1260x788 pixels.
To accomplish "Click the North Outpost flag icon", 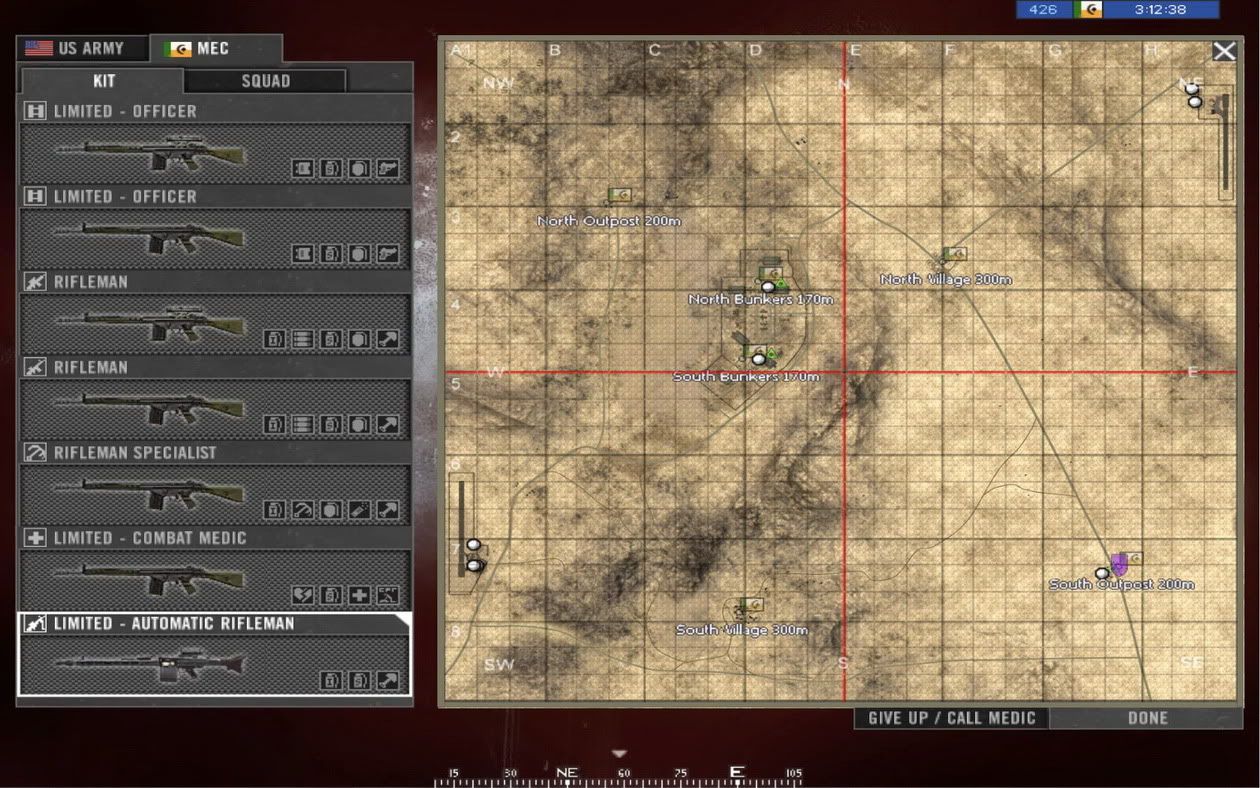I will click(x=619, y=195).
